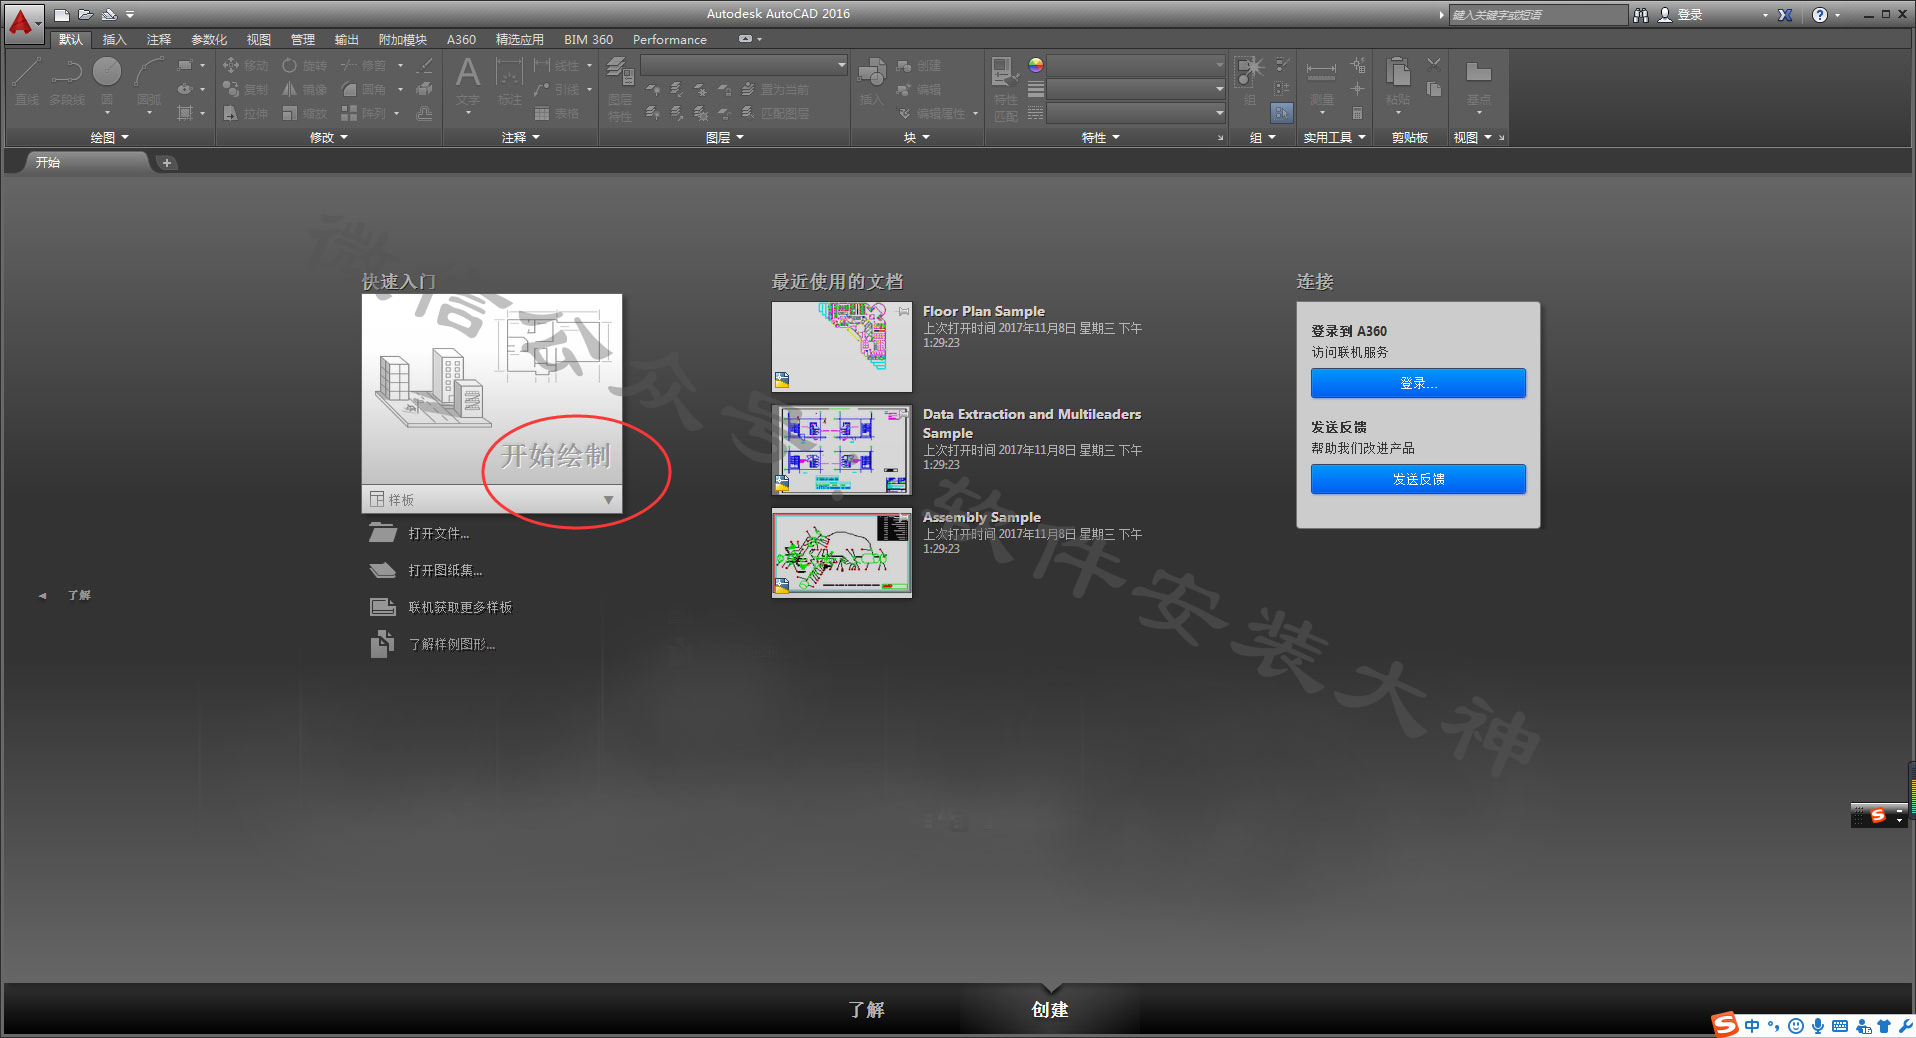
Task: Click the Copy (复制) tool
Action: point(245,90)
